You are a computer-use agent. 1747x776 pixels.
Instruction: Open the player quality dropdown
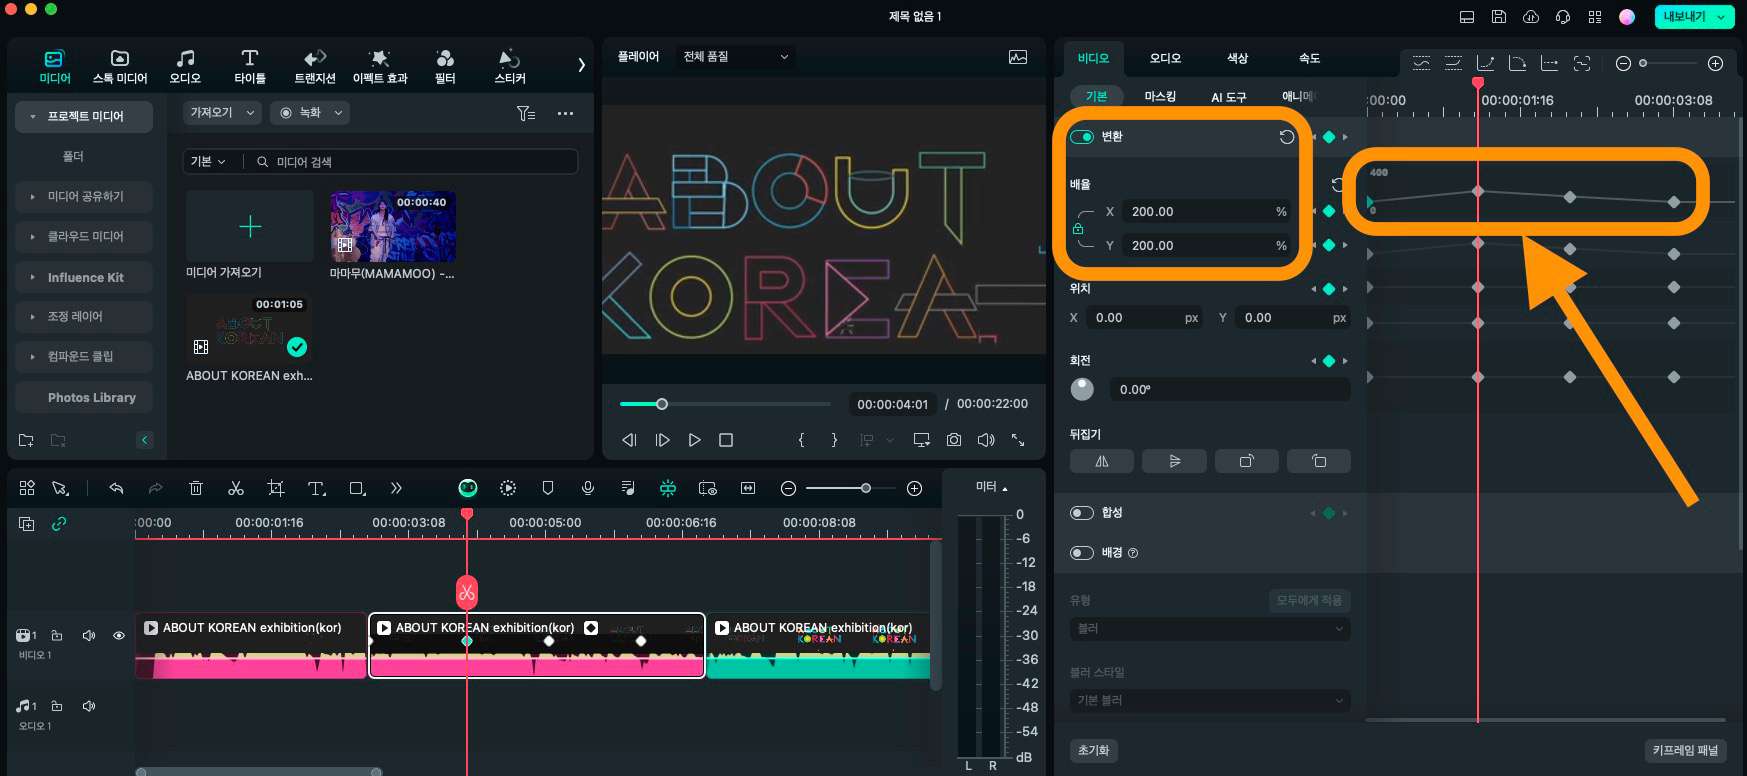point(737,57)
